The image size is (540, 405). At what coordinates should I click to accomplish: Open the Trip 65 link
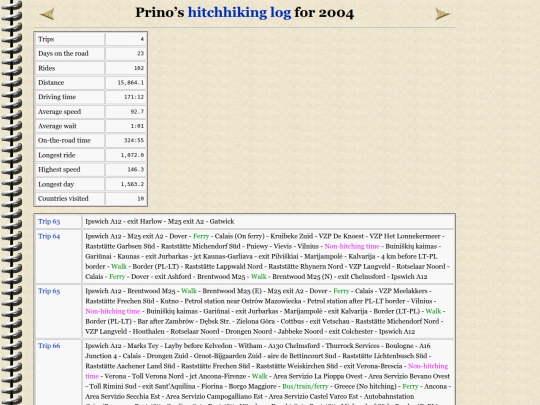[49, 291]
